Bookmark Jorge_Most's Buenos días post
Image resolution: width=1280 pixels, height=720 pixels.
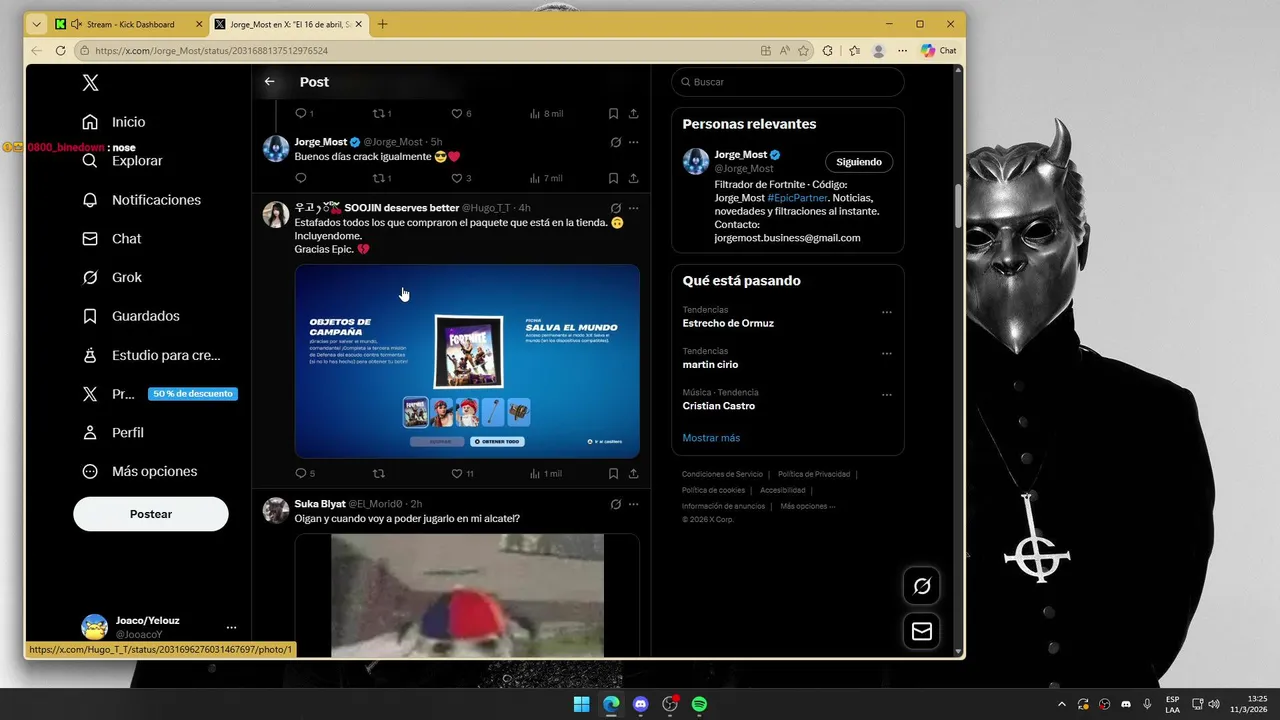pos(613,178)
